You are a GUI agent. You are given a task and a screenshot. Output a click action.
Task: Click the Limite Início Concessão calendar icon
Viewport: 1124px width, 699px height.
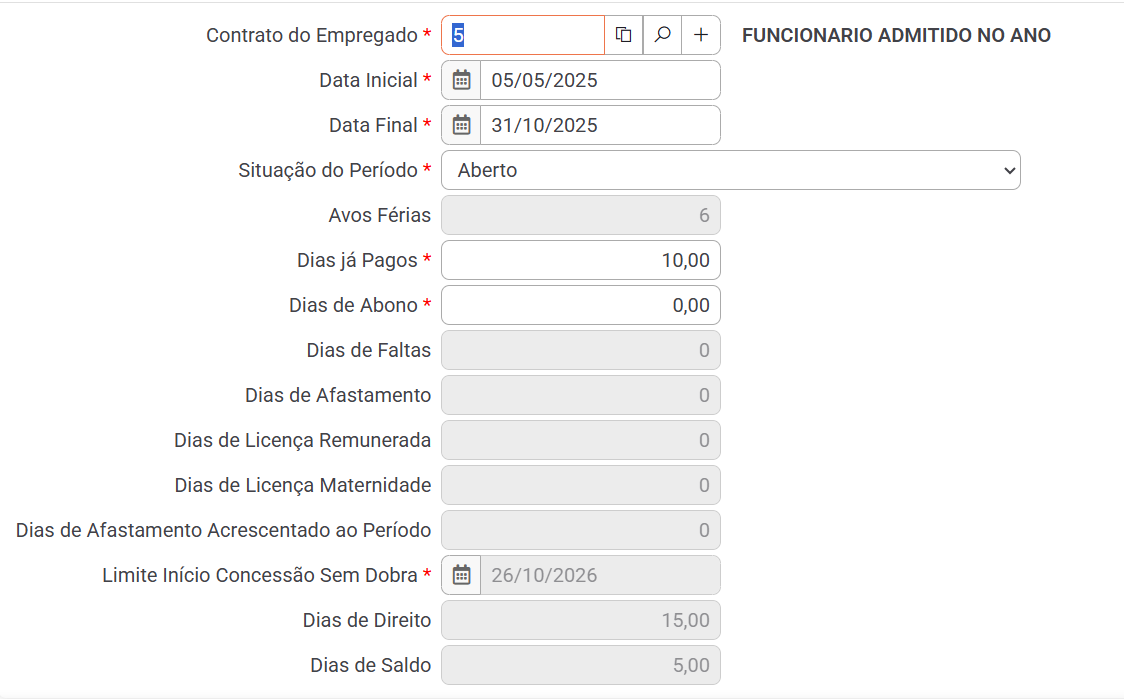coord(461,575)
